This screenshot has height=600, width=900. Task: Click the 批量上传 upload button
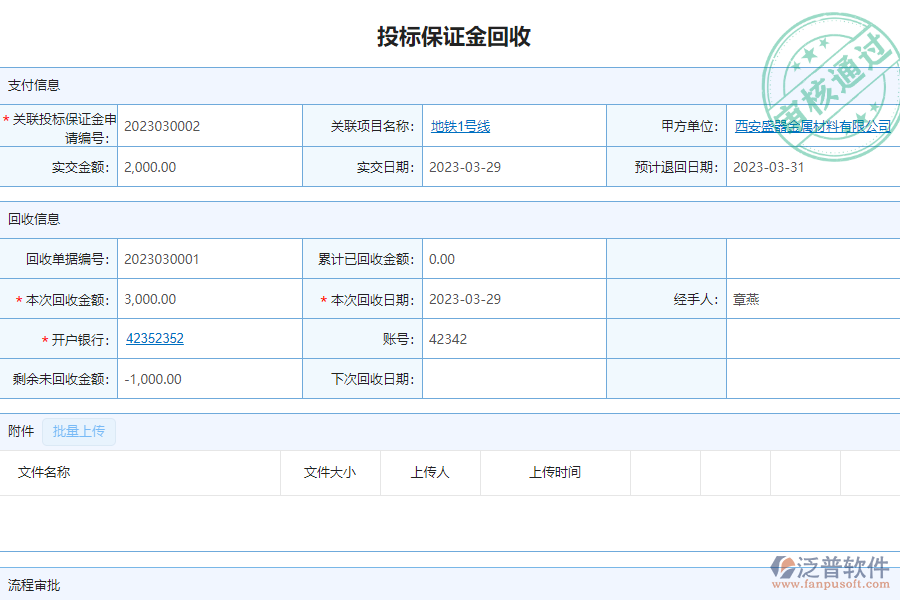pyautogui.click(x=79, y=431)
